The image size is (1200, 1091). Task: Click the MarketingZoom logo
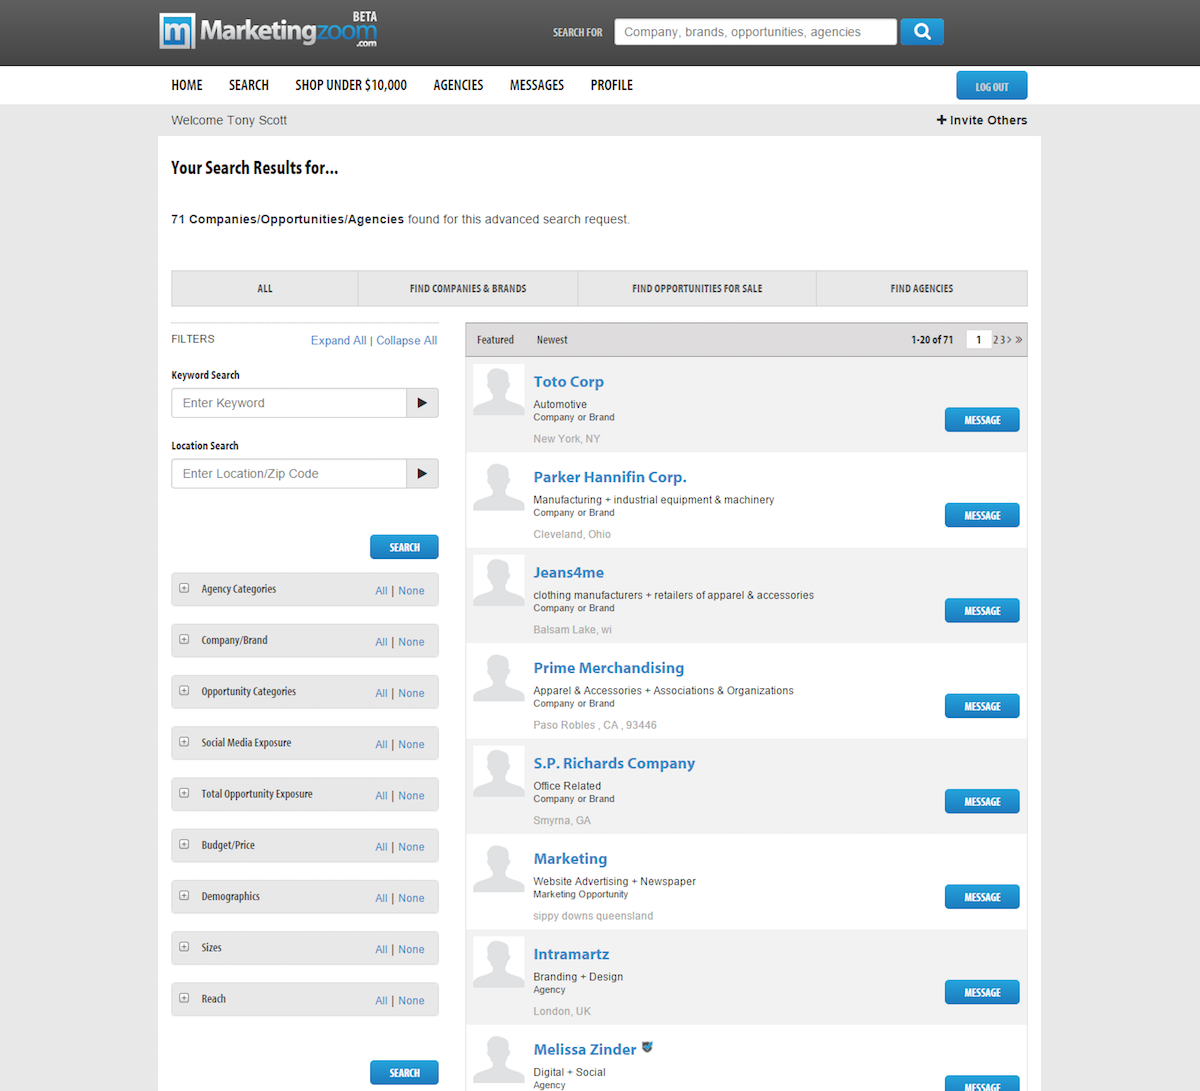point(269,31)
